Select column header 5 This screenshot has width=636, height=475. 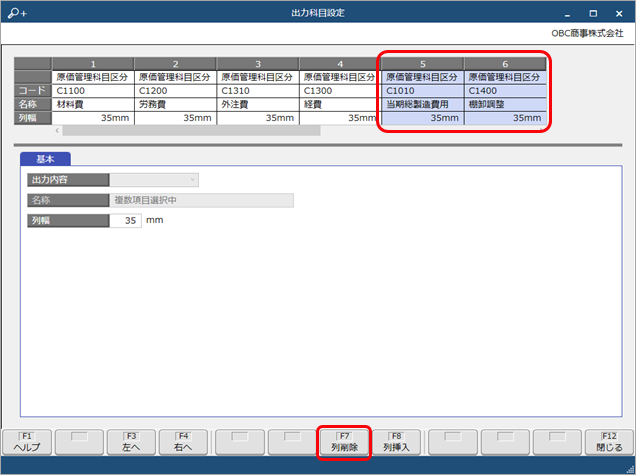click(x=423, y=64)
